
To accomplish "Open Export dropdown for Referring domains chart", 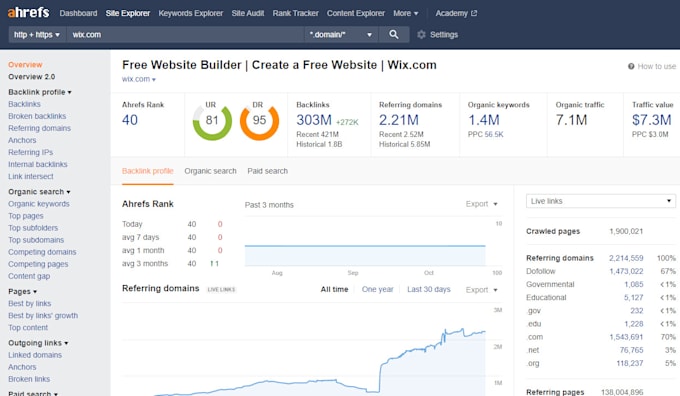I will 481,290.
